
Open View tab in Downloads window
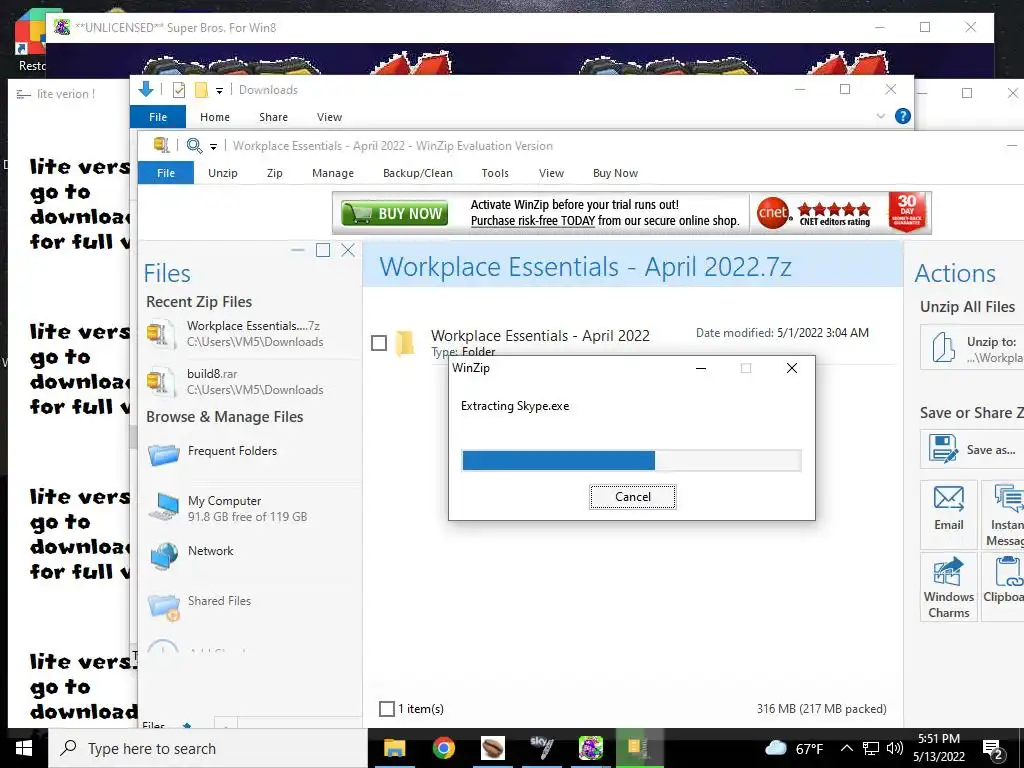(329, 117)
